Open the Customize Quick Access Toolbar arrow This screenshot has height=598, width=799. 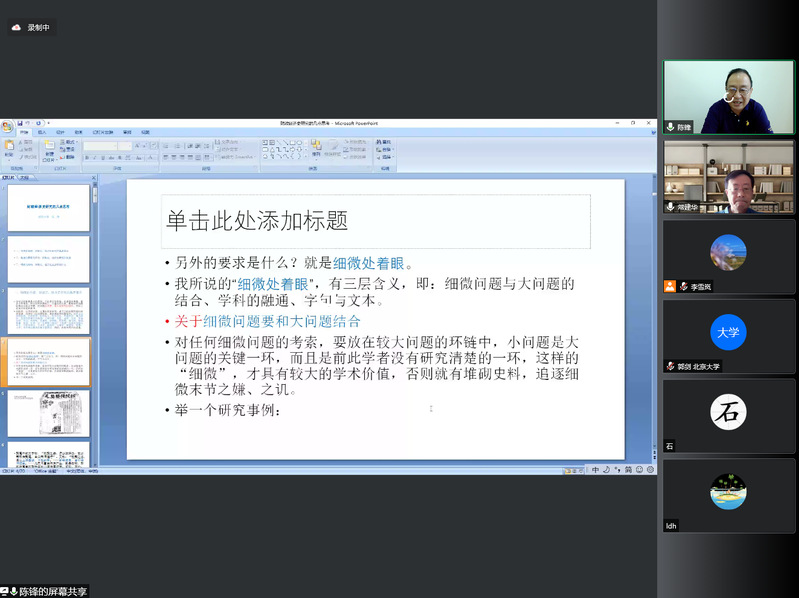coord(48,123)
